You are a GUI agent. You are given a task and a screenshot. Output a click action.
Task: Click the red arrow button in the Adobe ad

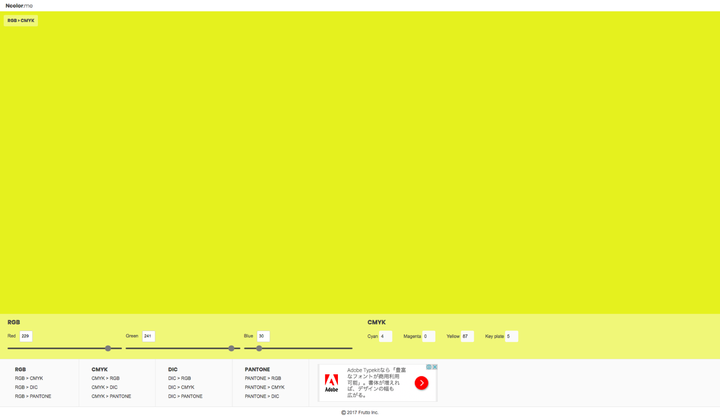[x=421, y=383]
